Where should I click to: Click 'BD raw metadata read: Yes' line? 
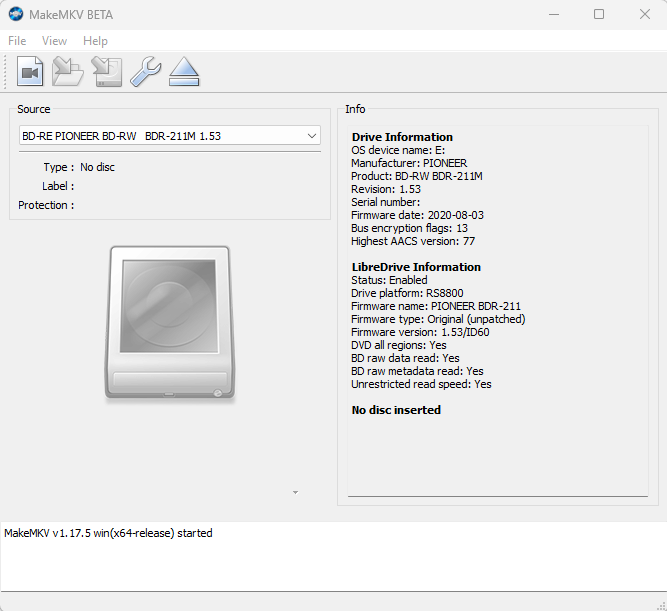[417, 371]
